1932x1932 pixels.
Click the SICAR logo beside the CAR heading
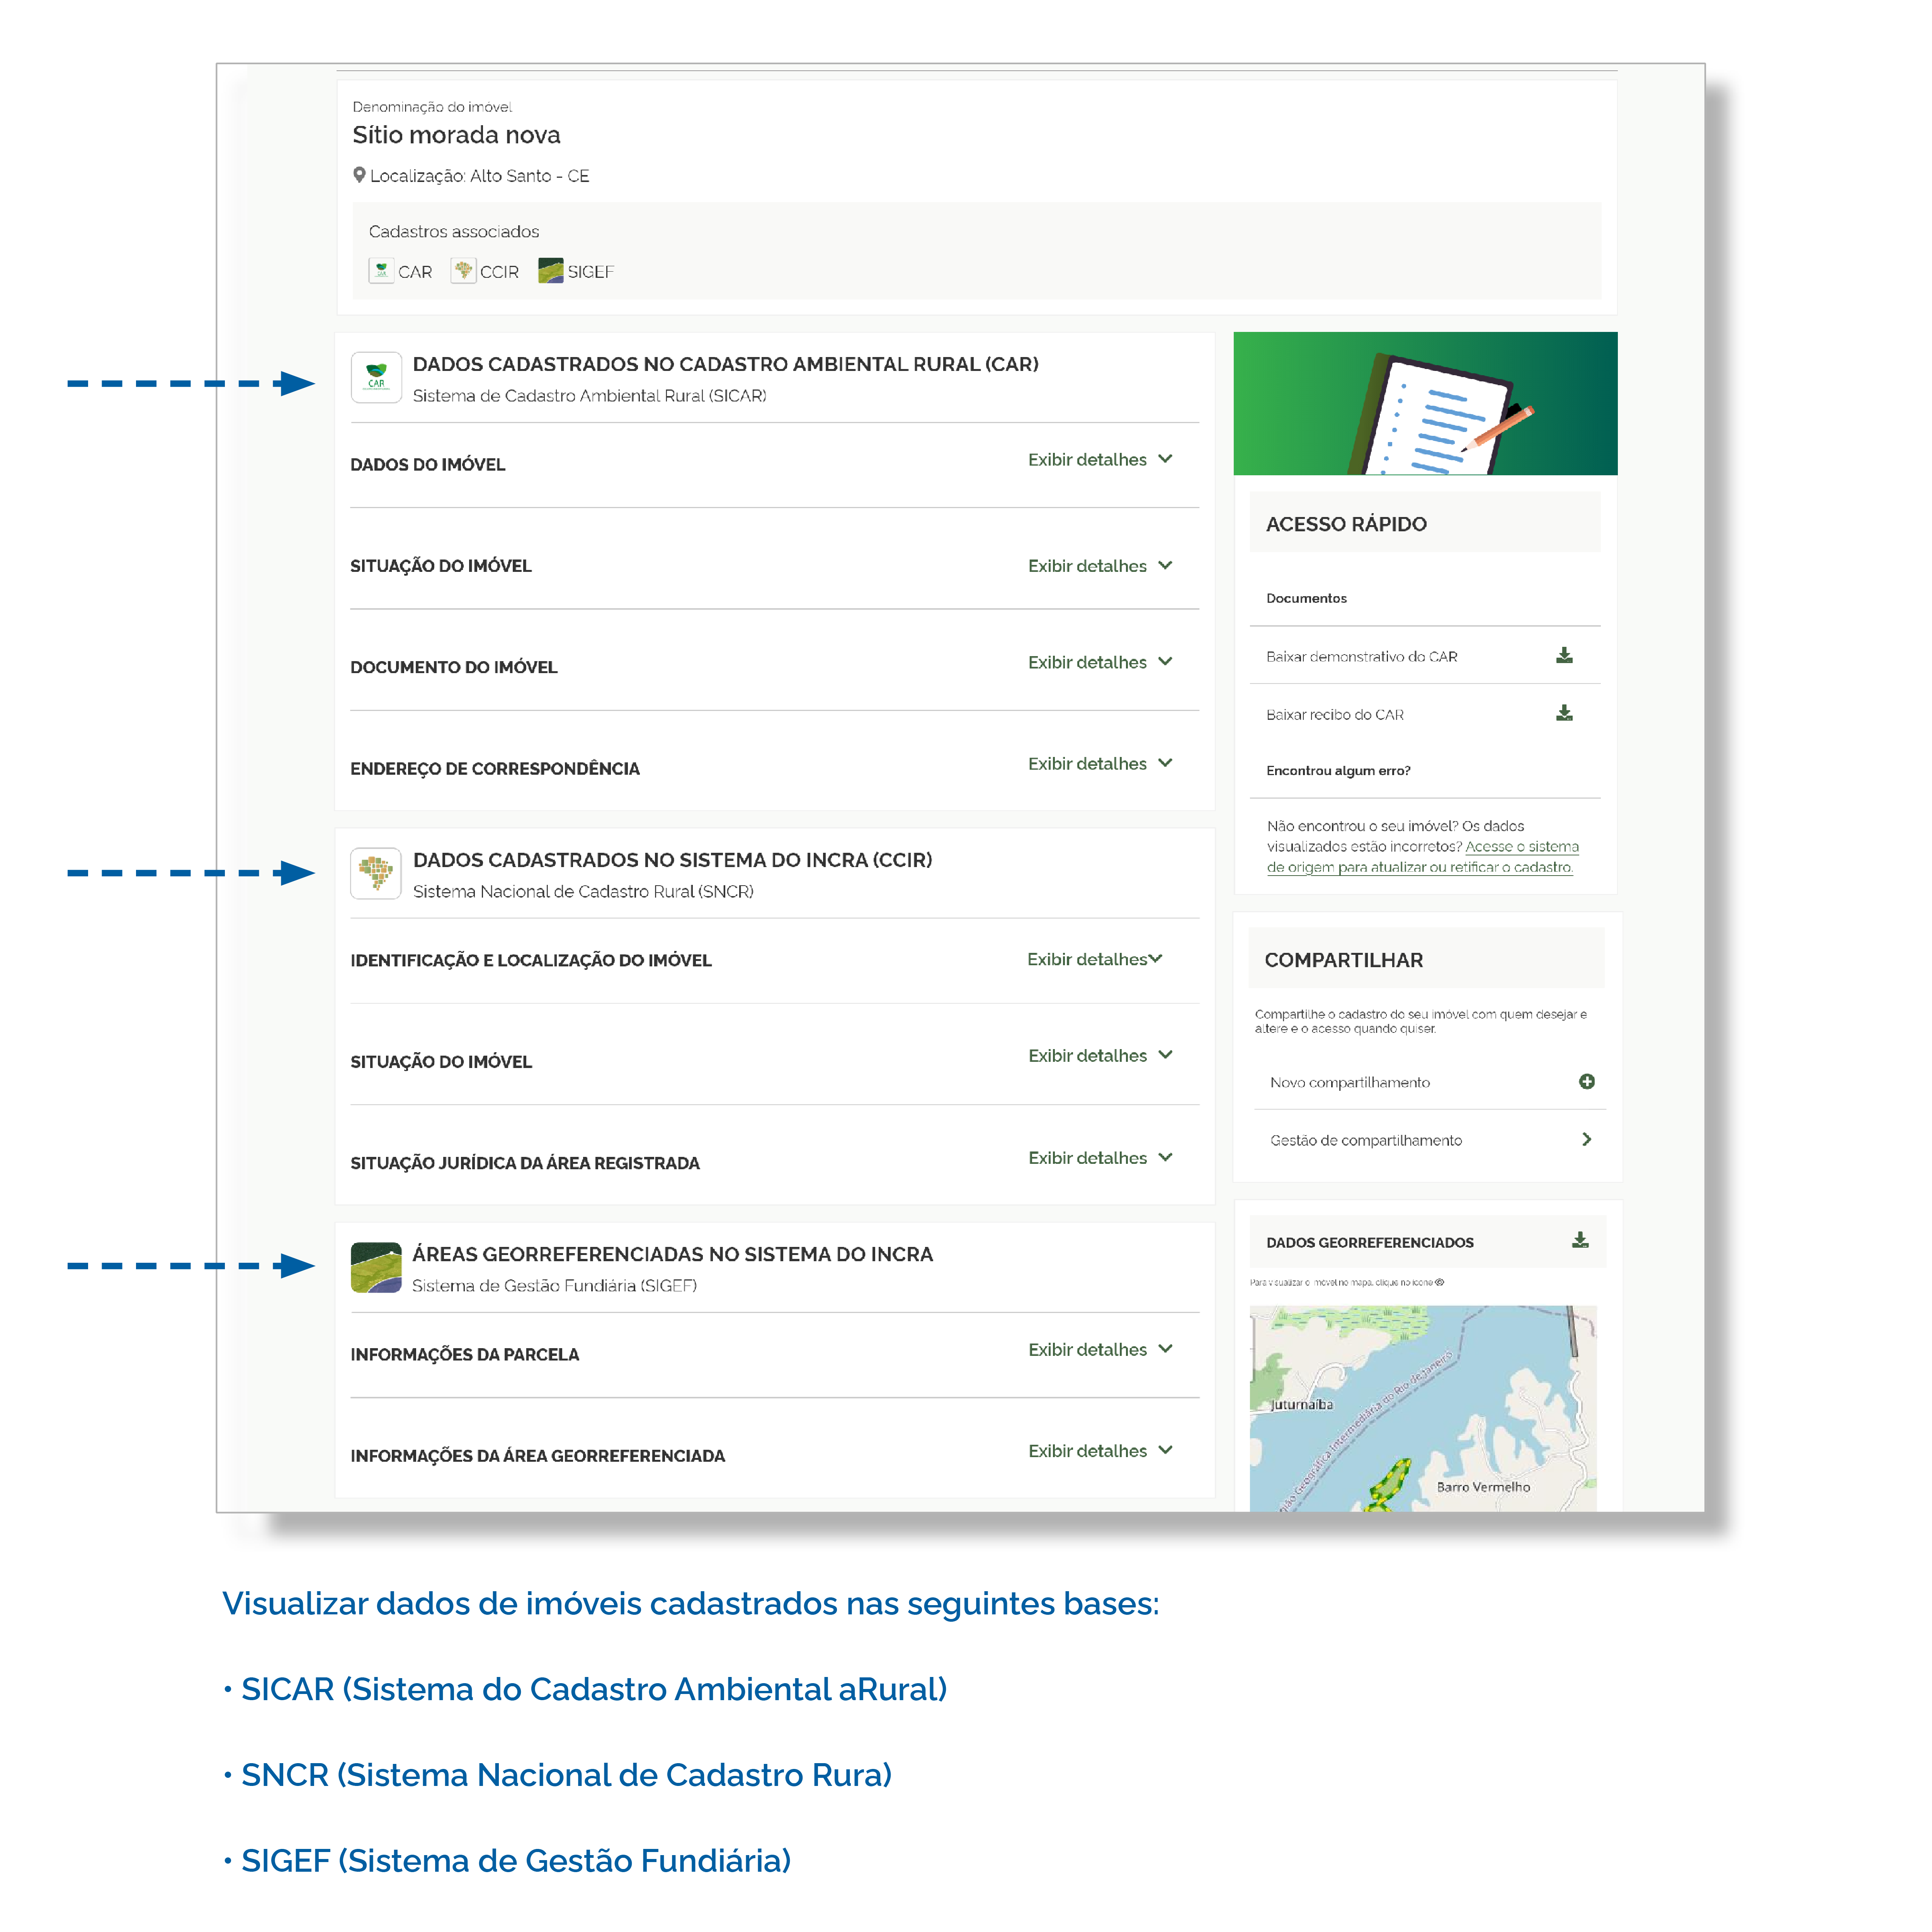point(376,377)
